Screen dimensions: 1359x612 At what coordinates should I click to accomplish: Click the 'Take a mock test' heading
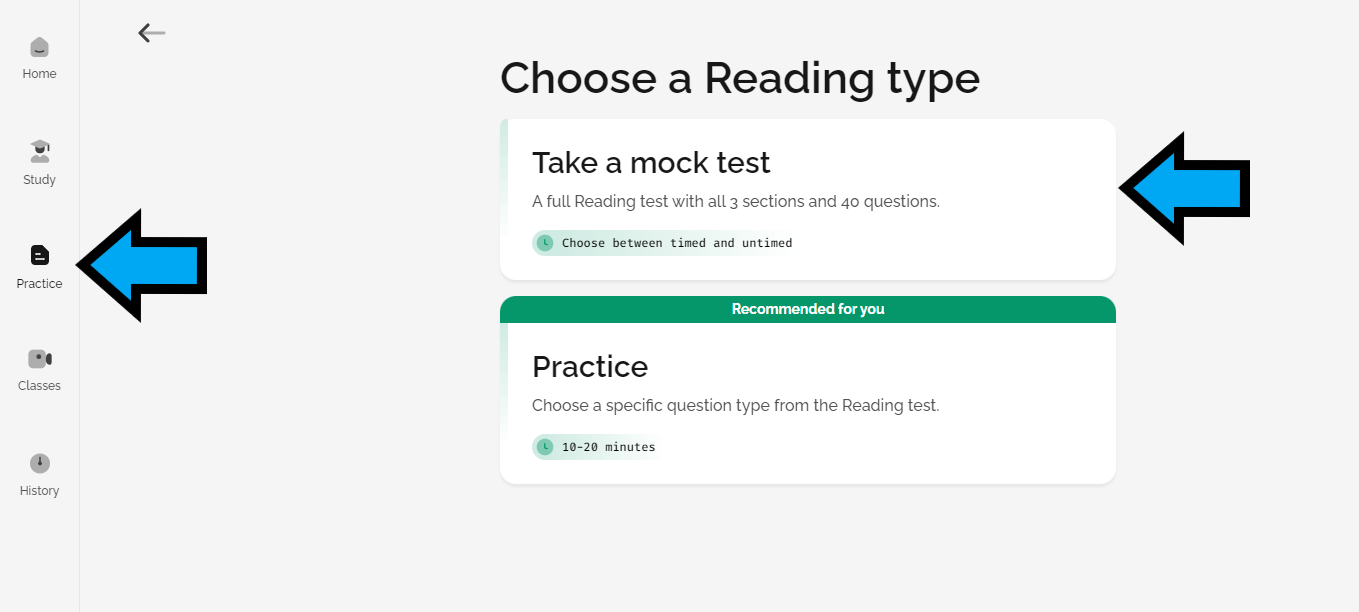click(651, 162)
